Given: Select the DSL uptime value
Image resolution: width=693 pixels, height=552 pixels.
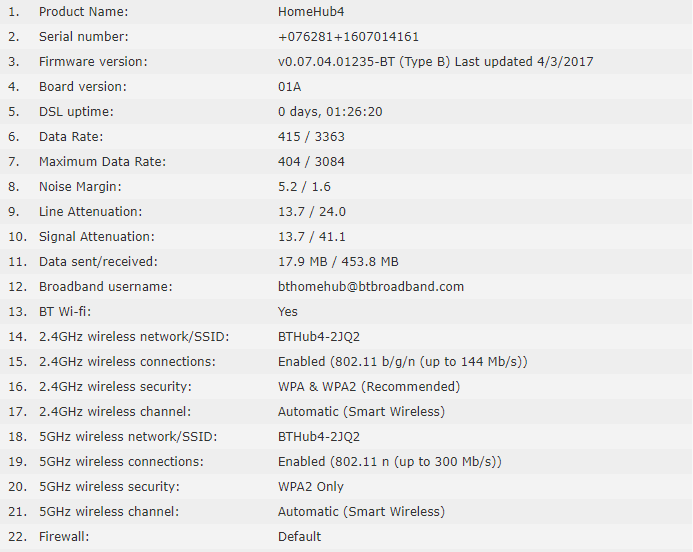Looking at the screenshot, I should [330, 112].
